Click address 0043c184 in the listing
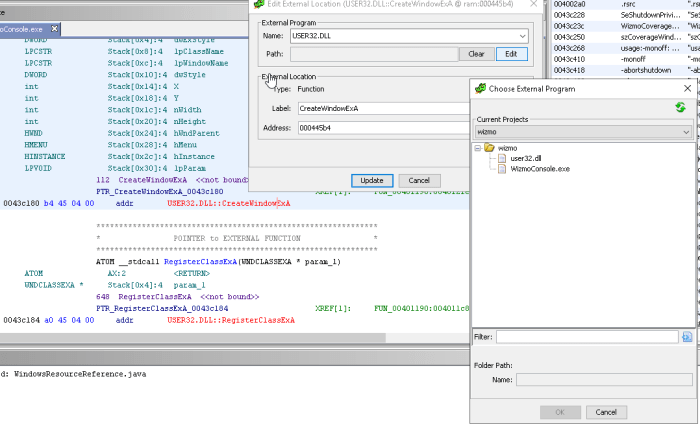Image resolution: width=700 pixels, height=429 pixels. click(21, 321)
